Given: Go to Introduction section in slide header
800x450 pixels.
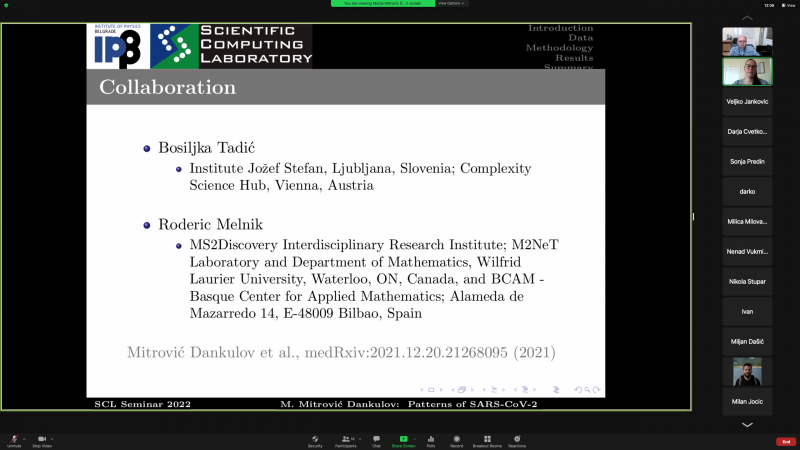Looking at the screenshot, I should coord(560,28).
